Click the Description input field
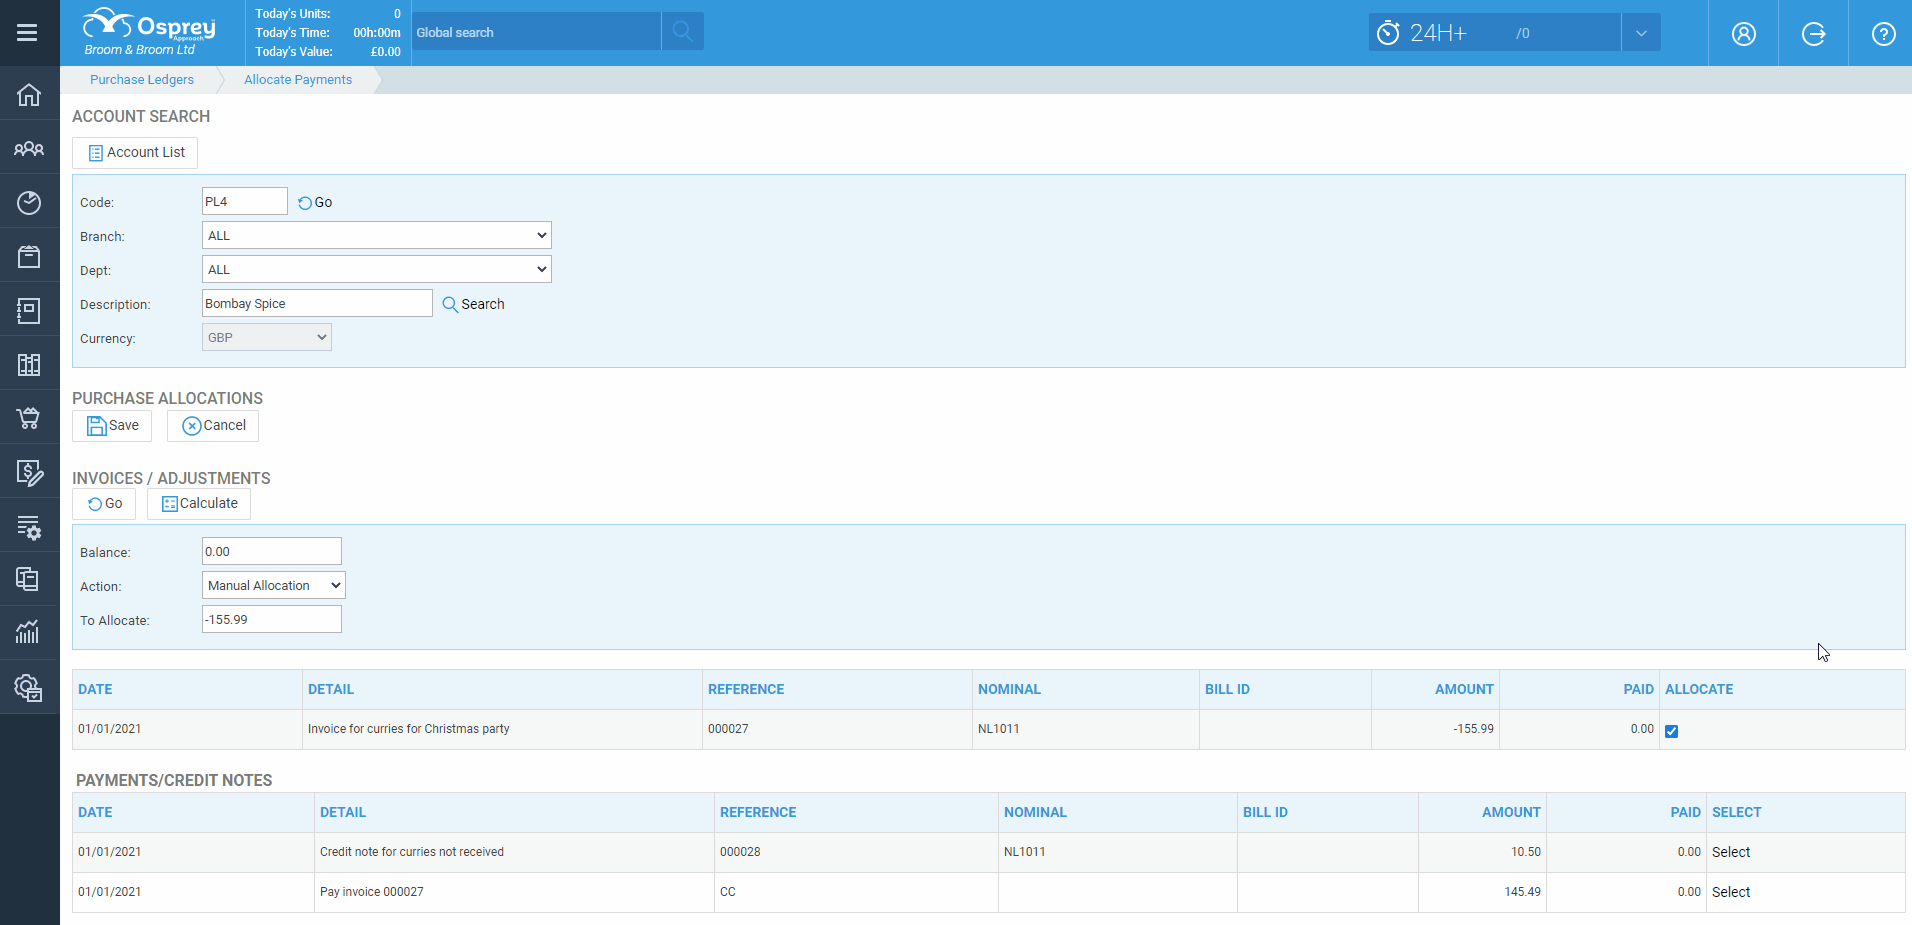This screenshot has height=925, width=1912. (x=317, y=304)
